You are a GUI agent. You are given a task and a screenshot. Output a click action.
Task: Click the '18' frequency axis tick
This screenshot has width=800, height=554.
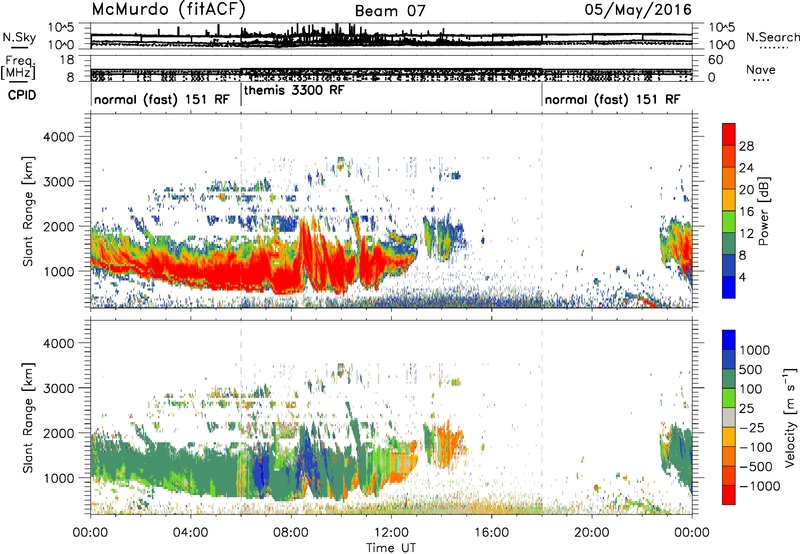tap(67, 60)
